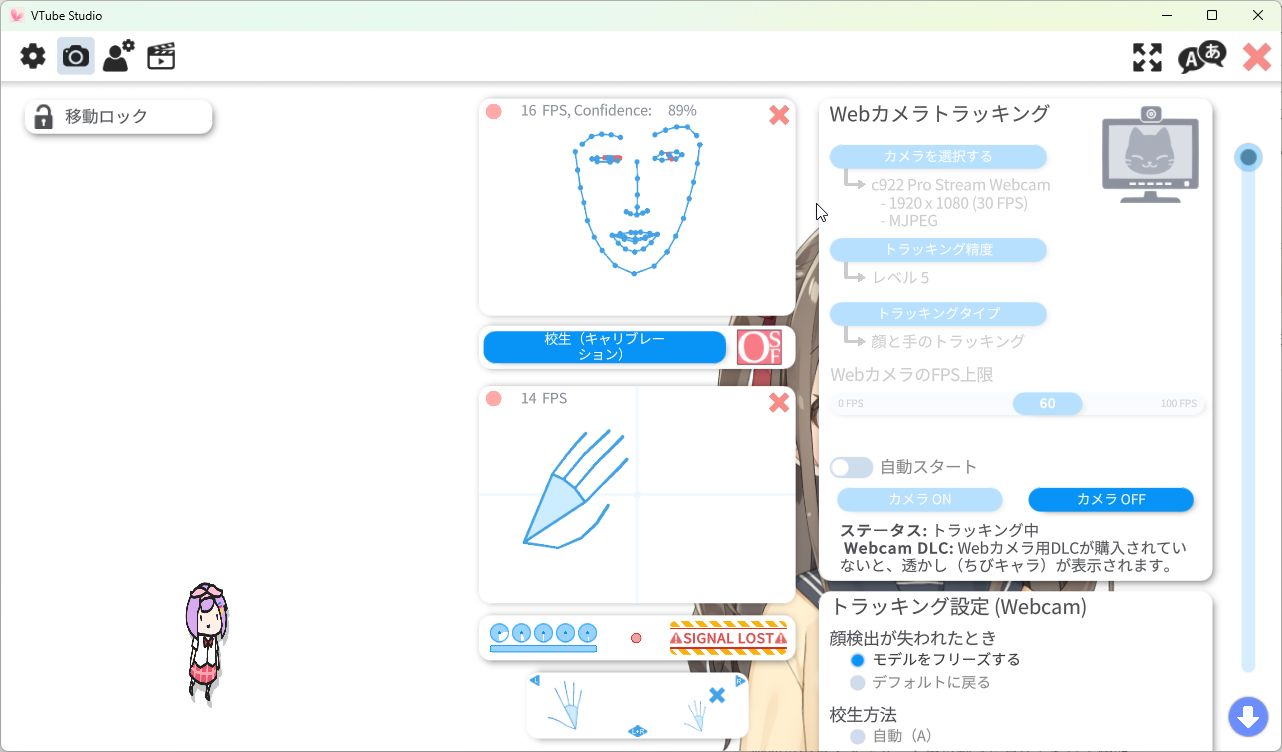Click the blue down-arrow scroll button
Screen dimensions: 1282x752
pyautogui.click(x=1248, y=716)
